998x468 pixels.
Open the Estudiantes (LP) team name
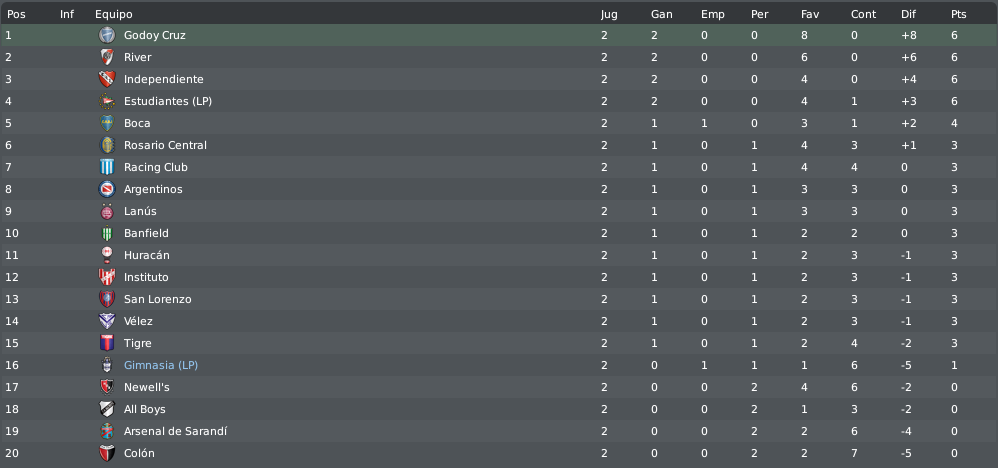pos(167,101)
